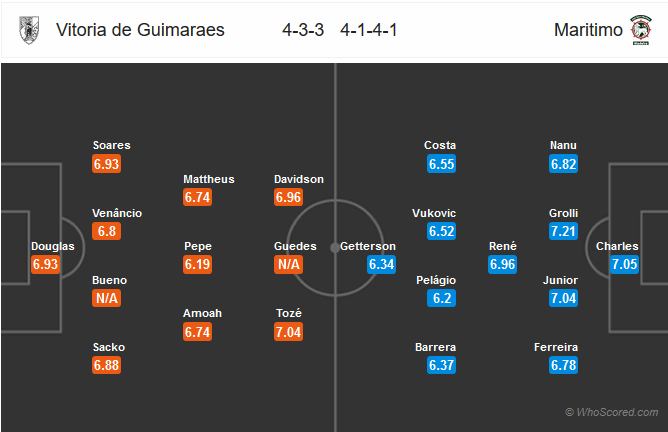This screenshot has width=668, height=432.
Task: Select Charles goalkeeper 7.05 rating badge
Action: pyautogui.click(x=625, y=264)
